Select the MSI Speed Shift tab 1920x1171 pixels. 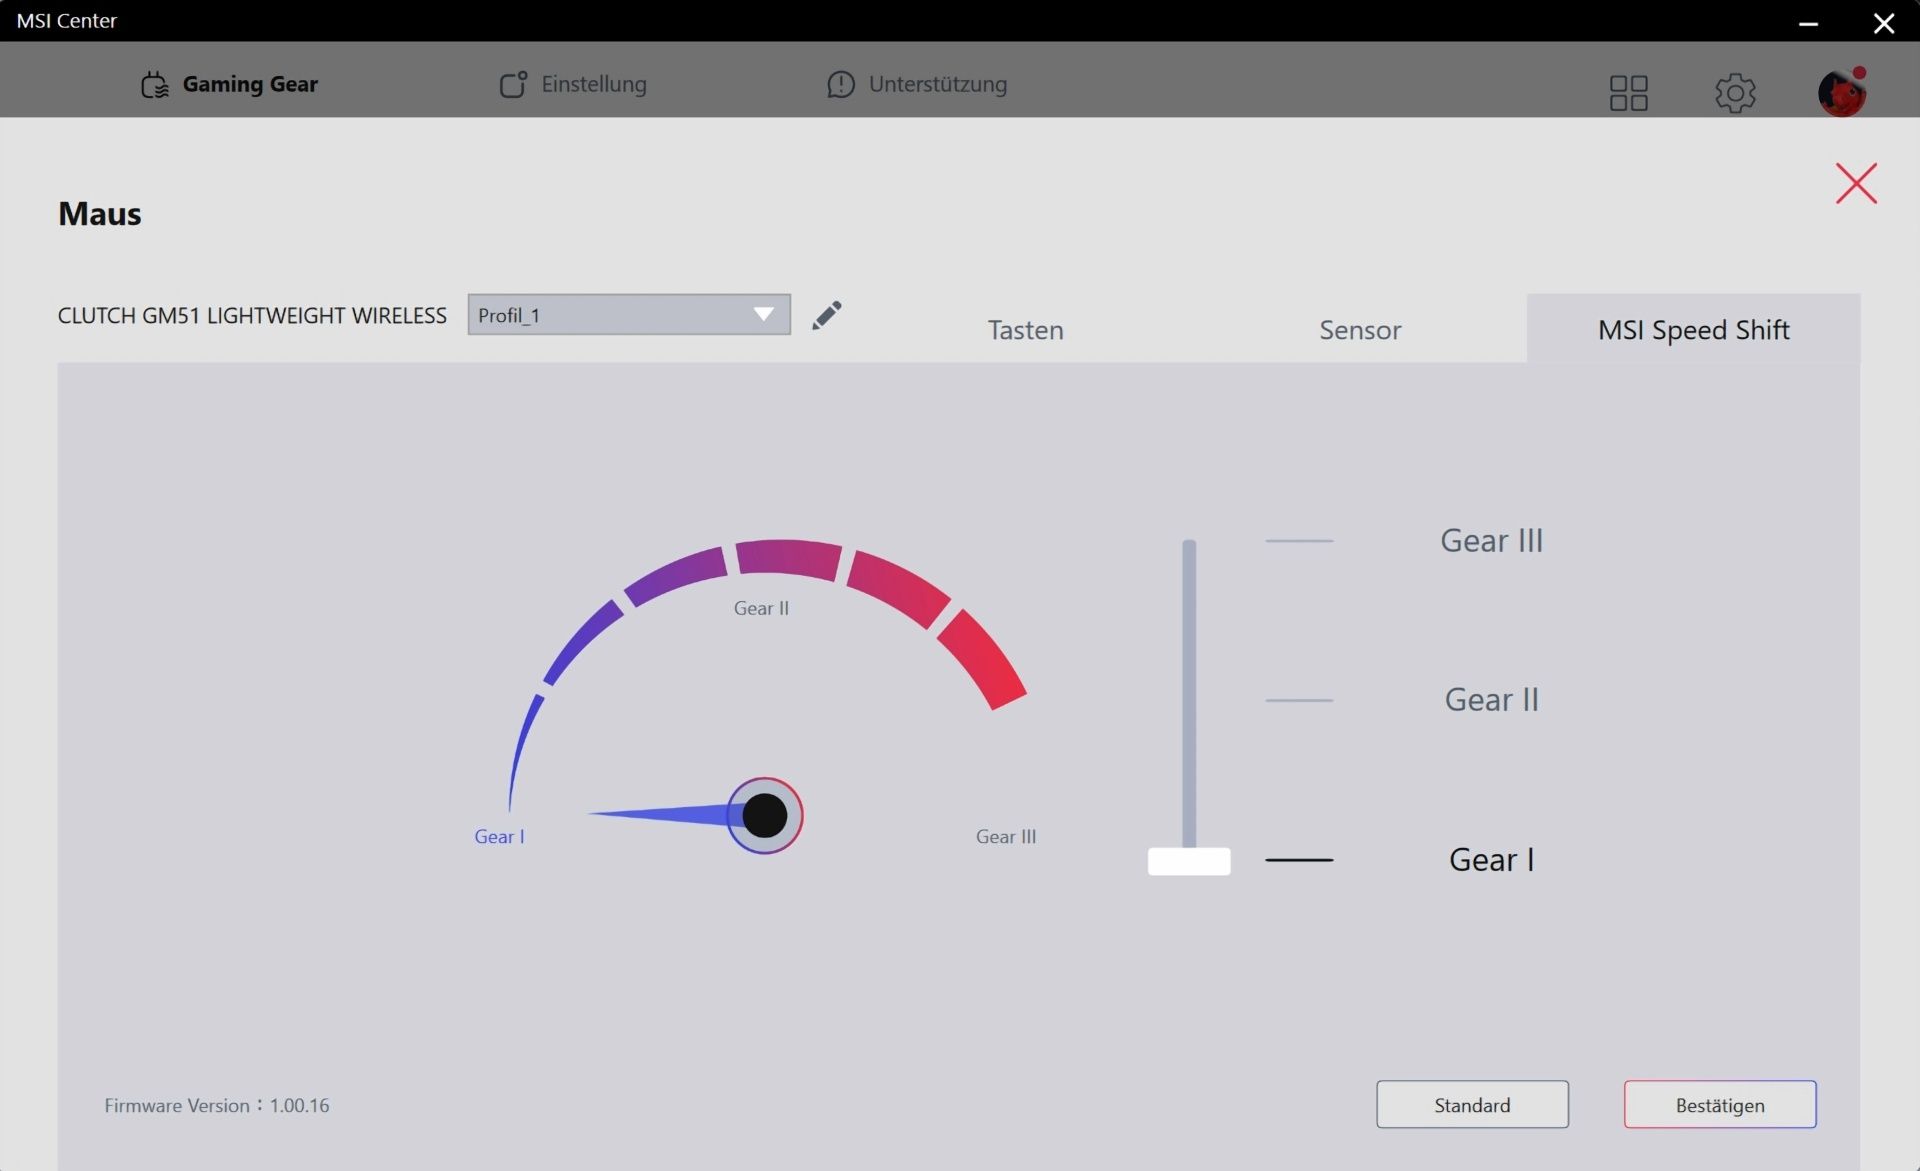point(1693,329)
